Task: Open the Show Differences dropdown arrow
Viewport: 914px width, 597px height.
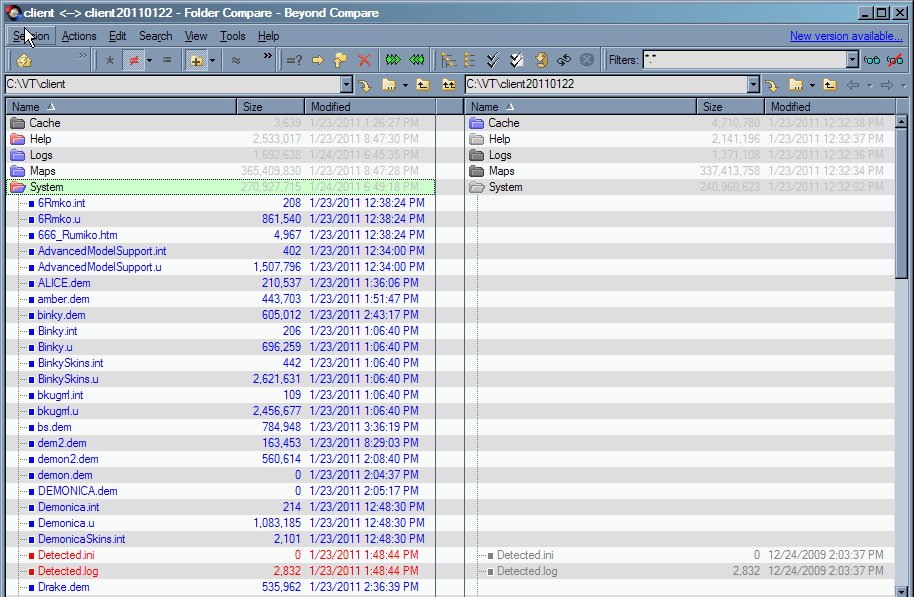Action: coord(150,61)
